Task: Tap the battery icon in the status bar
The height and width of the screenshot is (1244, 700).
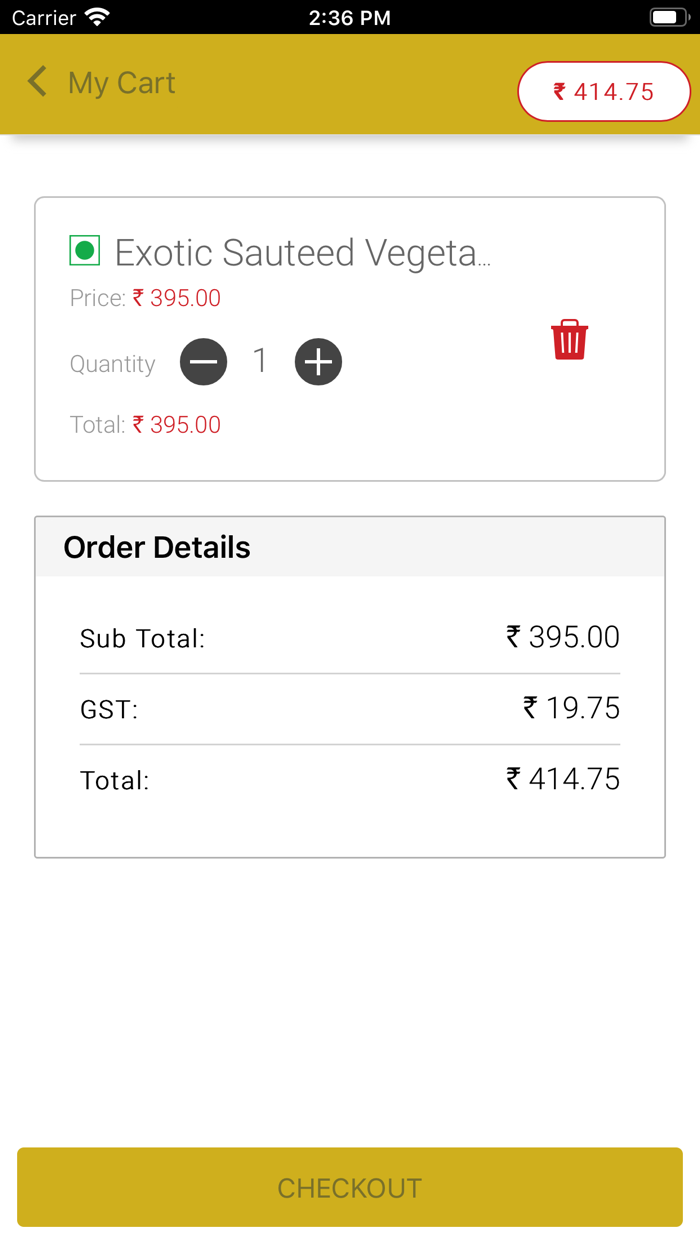Action: [666, 17]
